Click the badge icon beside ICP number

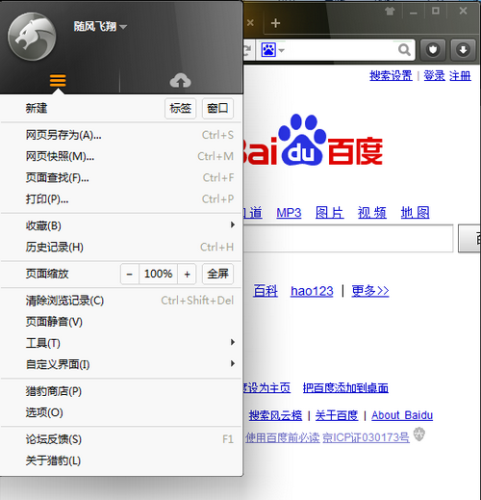(419, 435)
